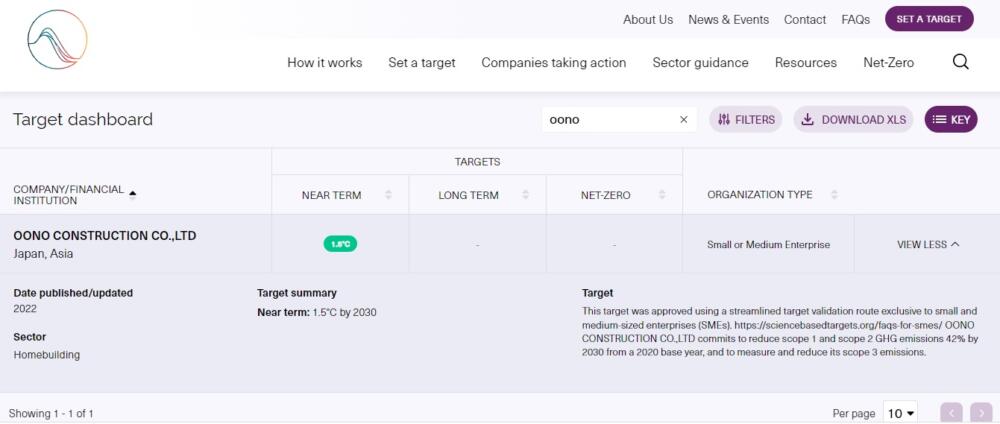Viewport: 1000px width, 424px height.
Task: Open the Contact link
Action: tap(805, 20)
